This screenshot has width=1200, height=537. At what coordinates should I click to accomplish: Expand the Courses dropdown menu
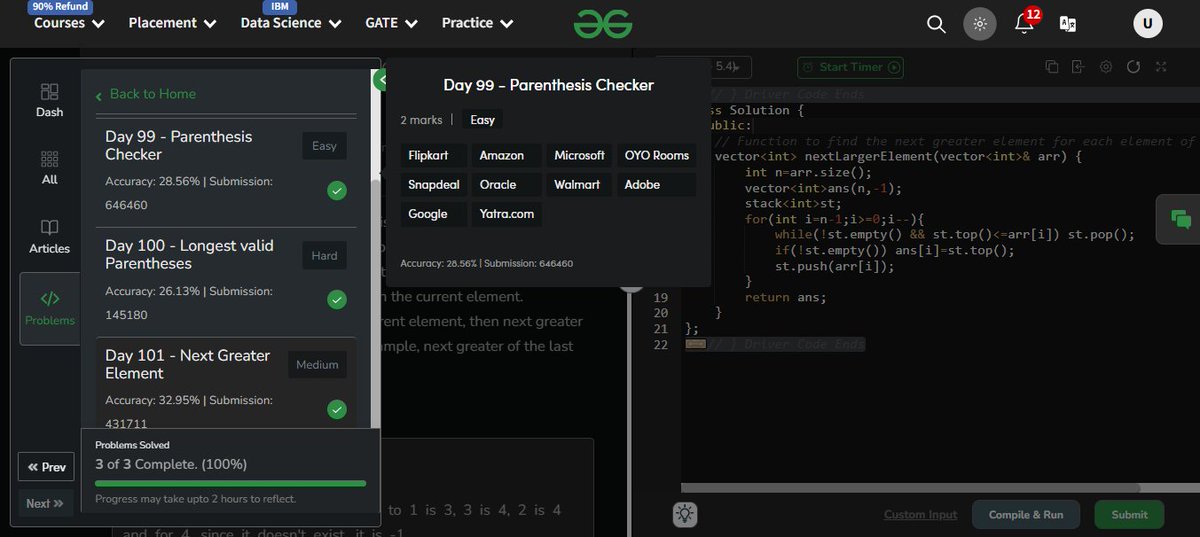click(69, 23)
